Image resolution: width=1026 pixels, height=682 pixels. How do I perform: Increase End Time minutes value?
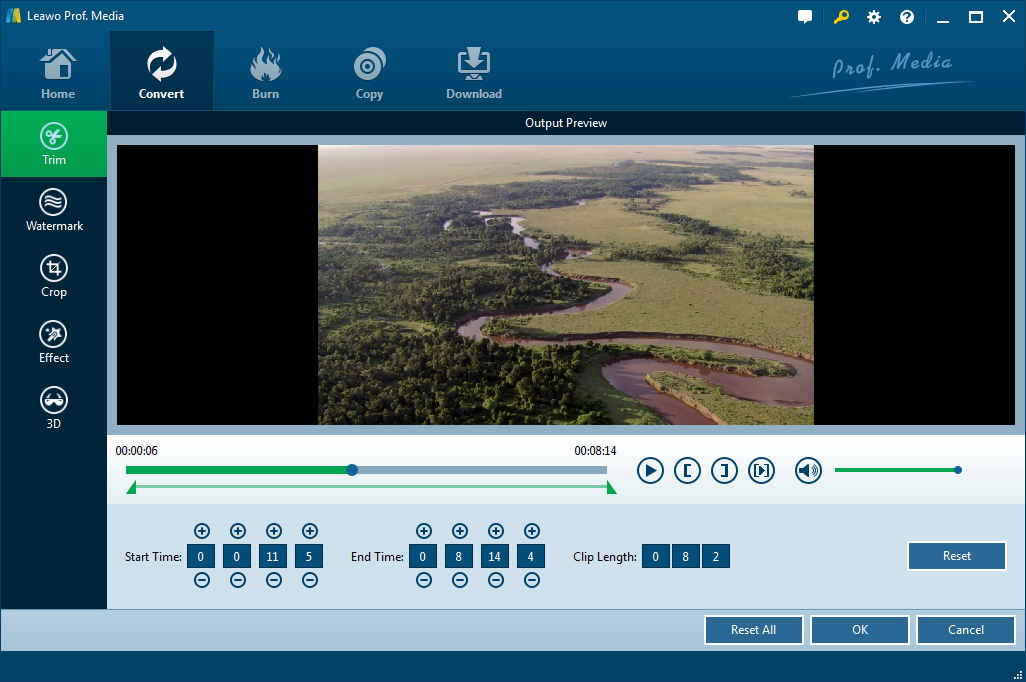(x=460, y=531)
